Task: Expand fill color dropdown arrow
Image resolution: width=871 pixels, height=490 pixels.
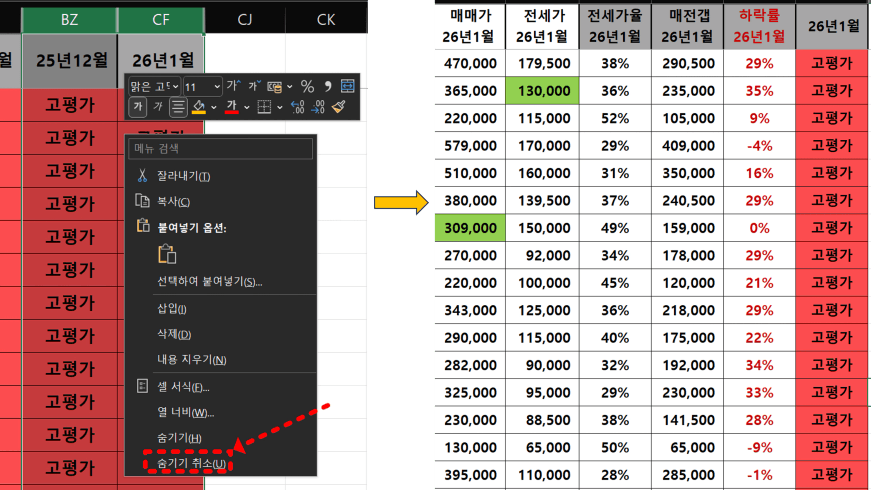Action: click(x=213, y=107)
